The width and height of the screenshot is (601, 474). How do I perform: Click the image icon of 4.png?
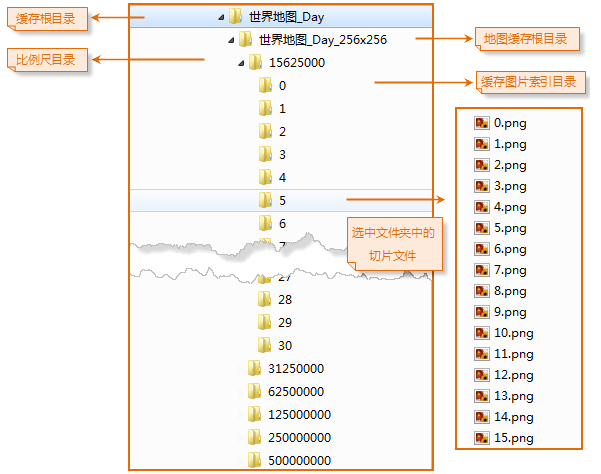pyautogui.click(x=482, y=207)
